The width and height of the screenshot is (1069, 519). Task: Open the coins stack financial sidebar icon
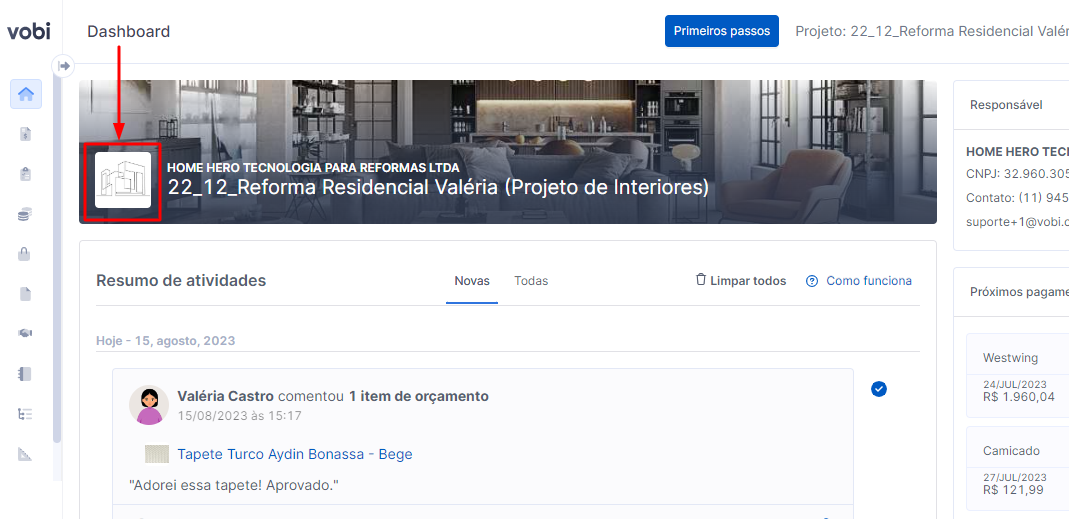coord(26,214)
